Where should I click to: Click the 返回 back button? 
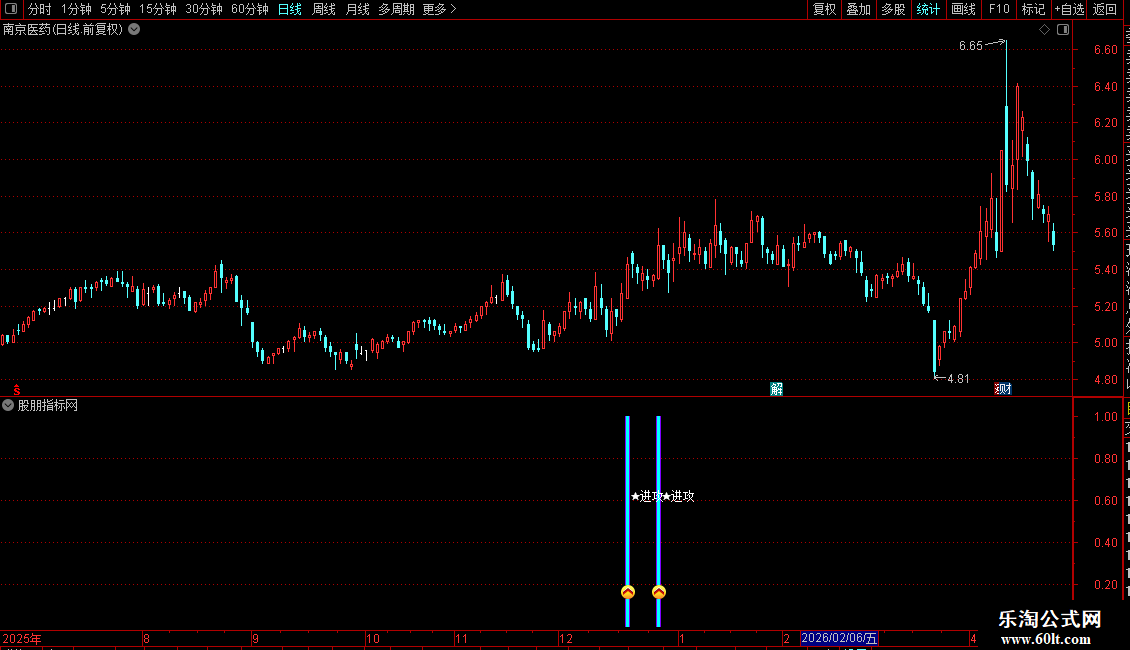click(1104, 9)
